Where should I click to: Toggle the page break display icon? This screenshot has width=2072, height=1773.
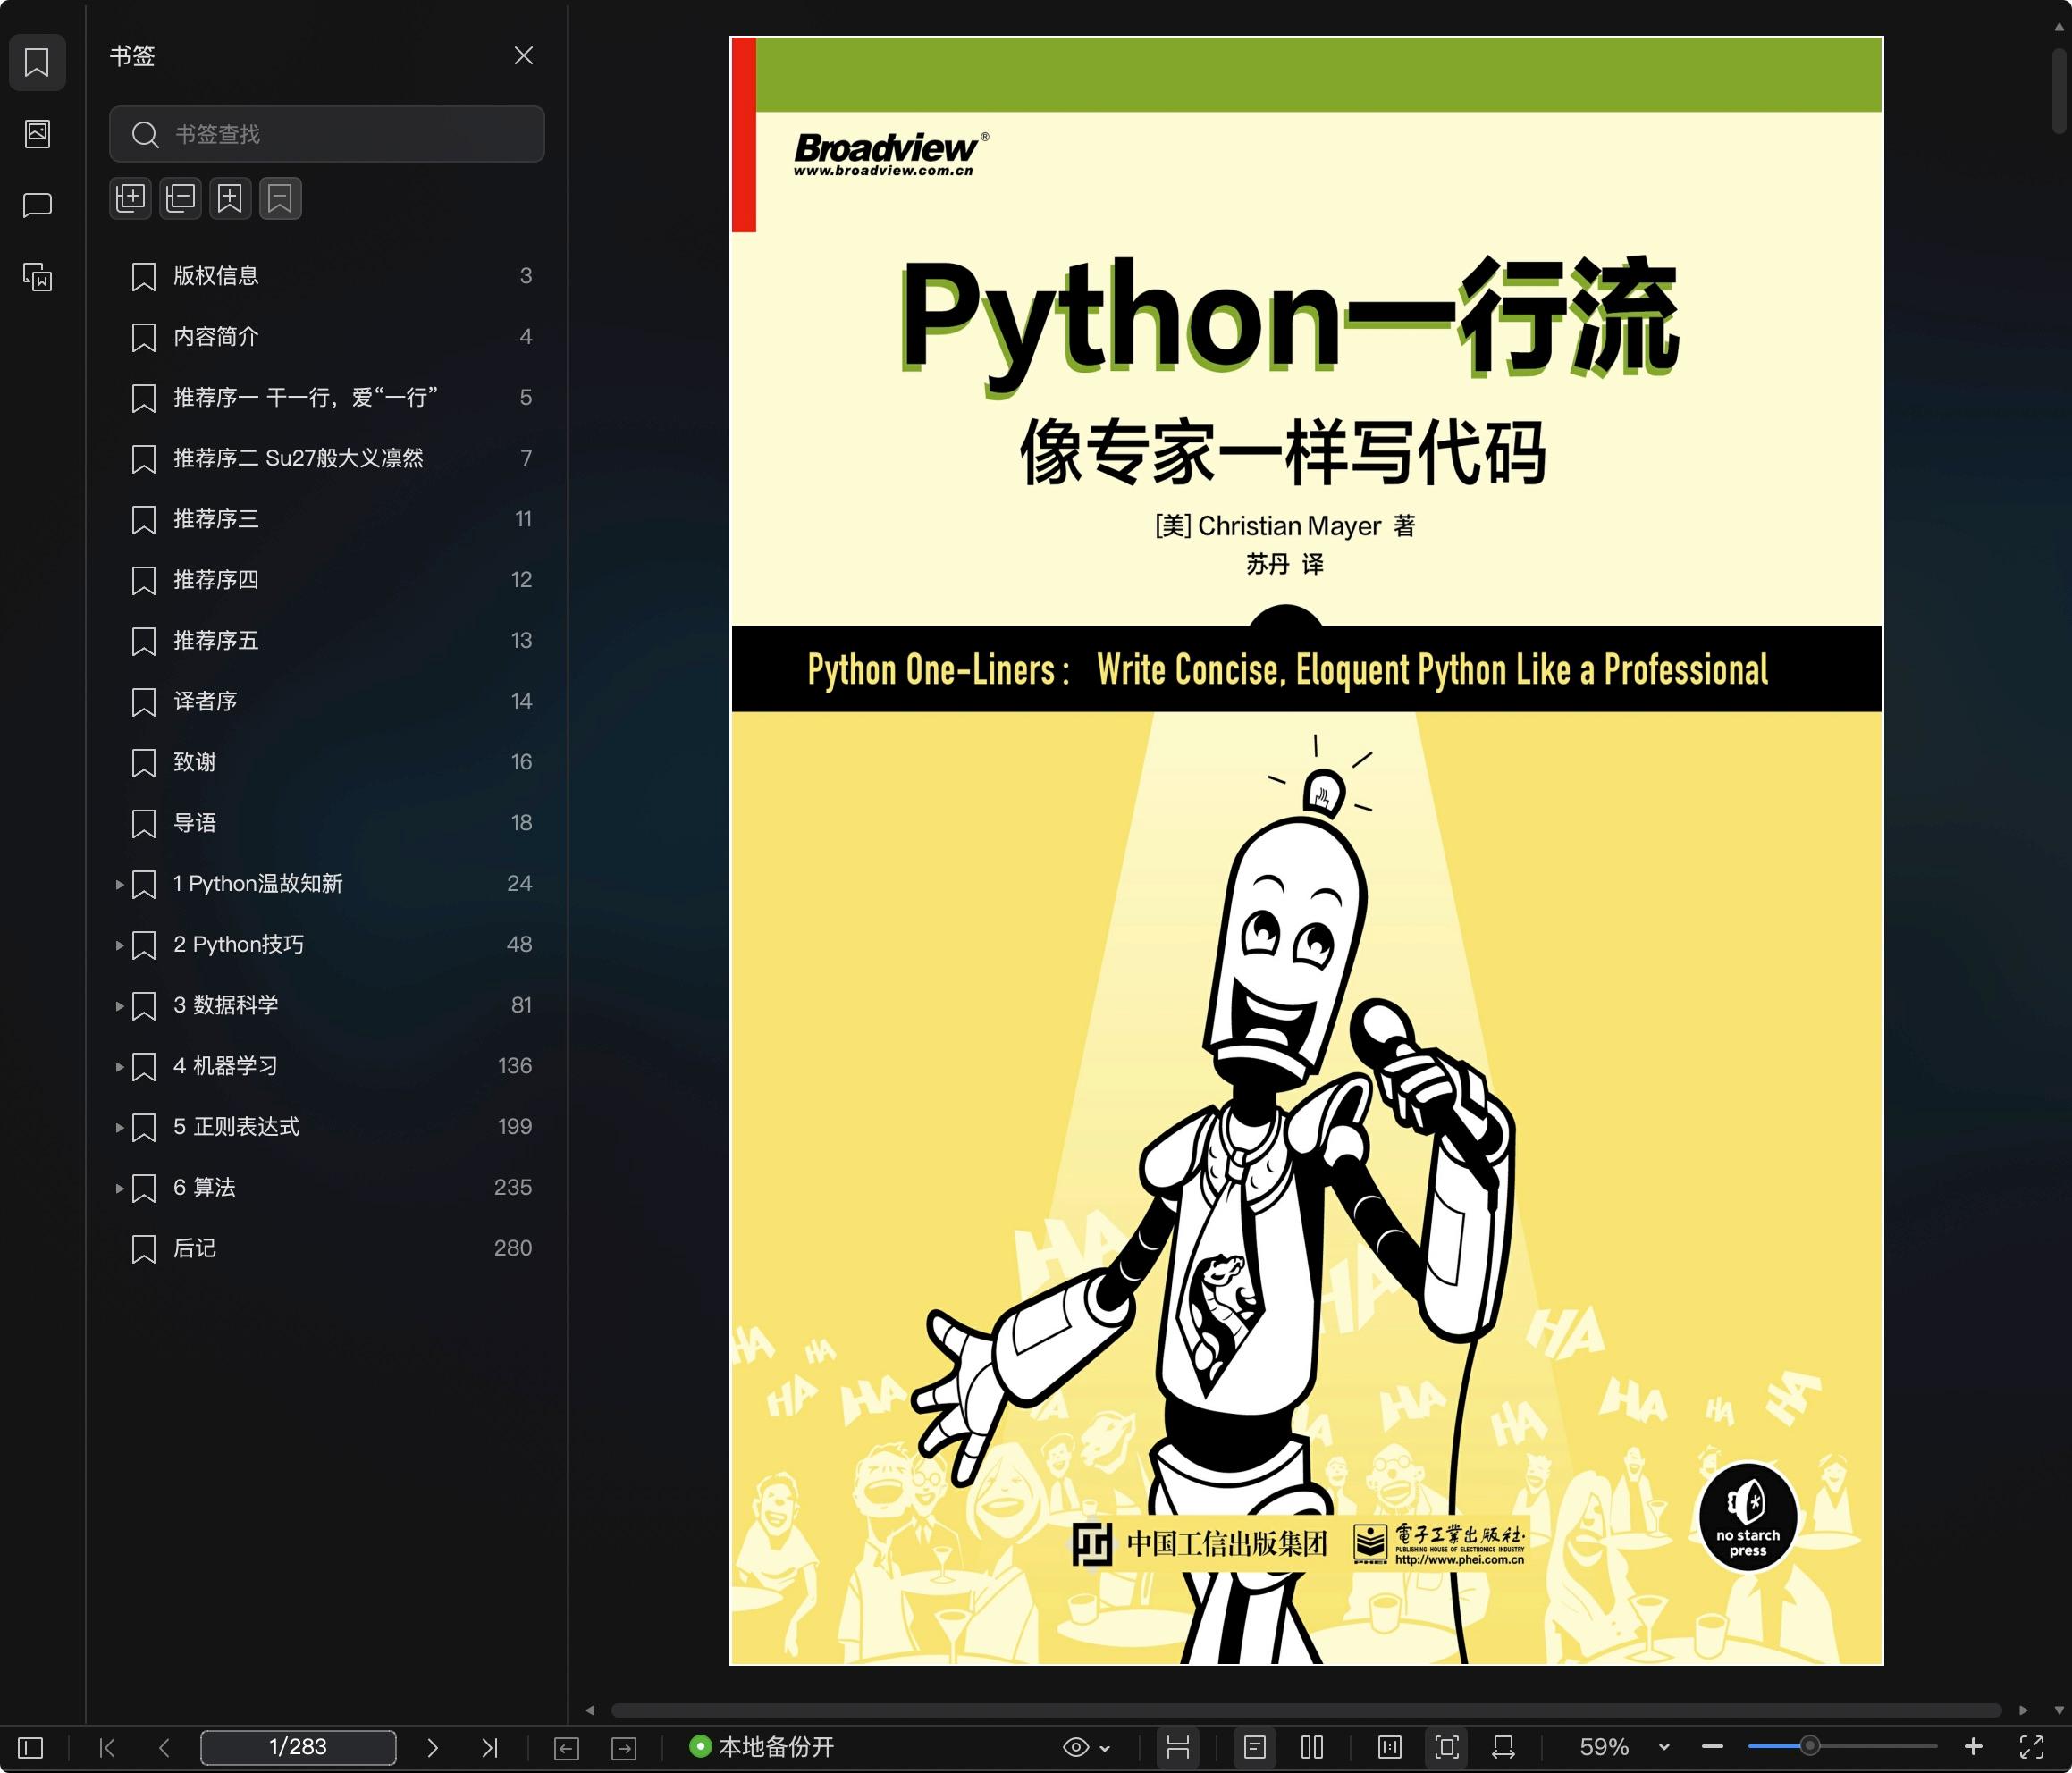(1178, 1747)
